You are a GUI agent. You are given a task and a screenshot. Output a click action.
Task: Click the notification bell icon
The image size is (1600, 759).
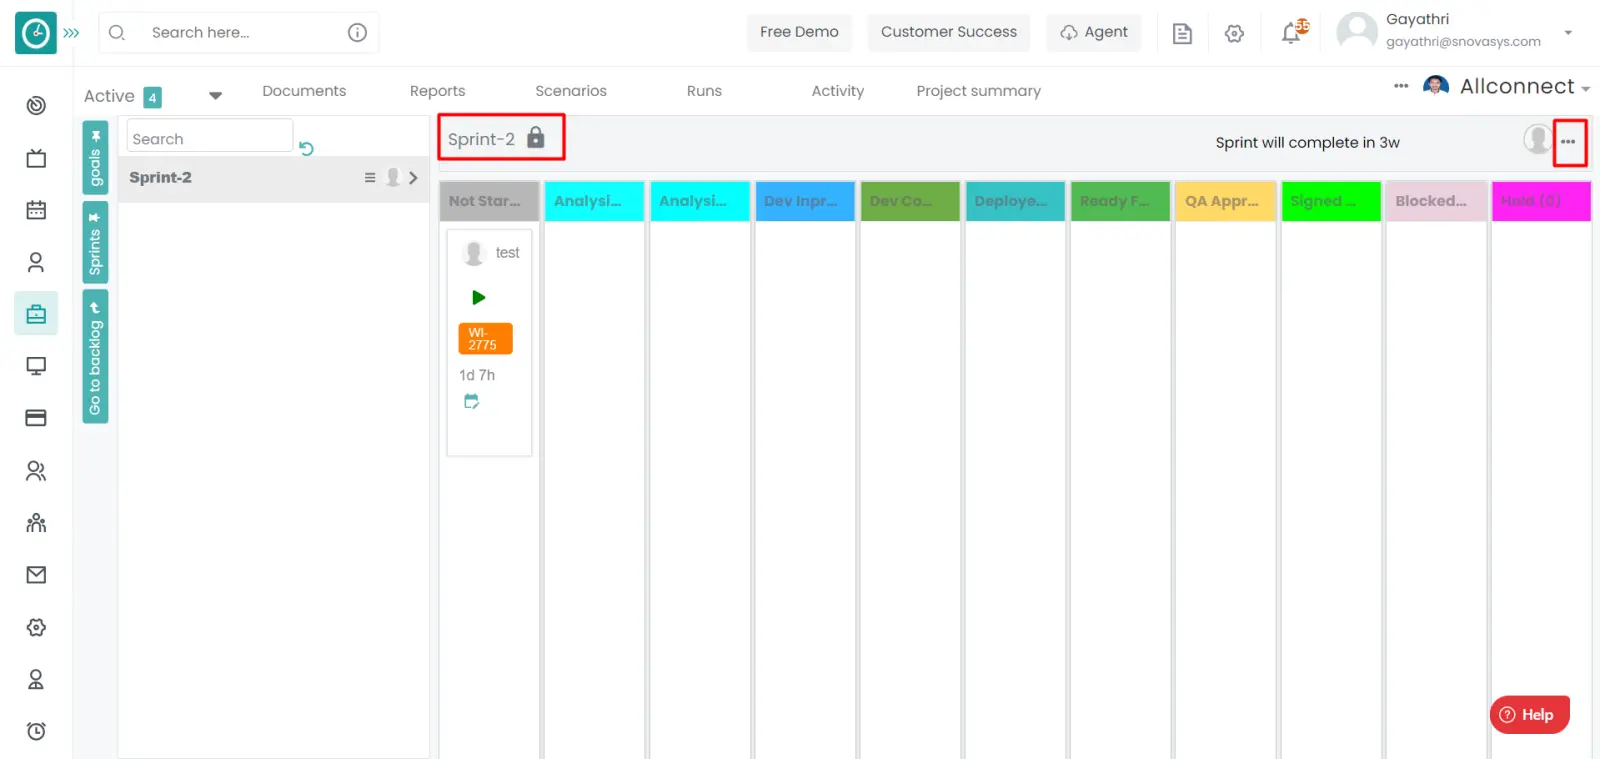pyautogui.click(x=1292, y=33)
